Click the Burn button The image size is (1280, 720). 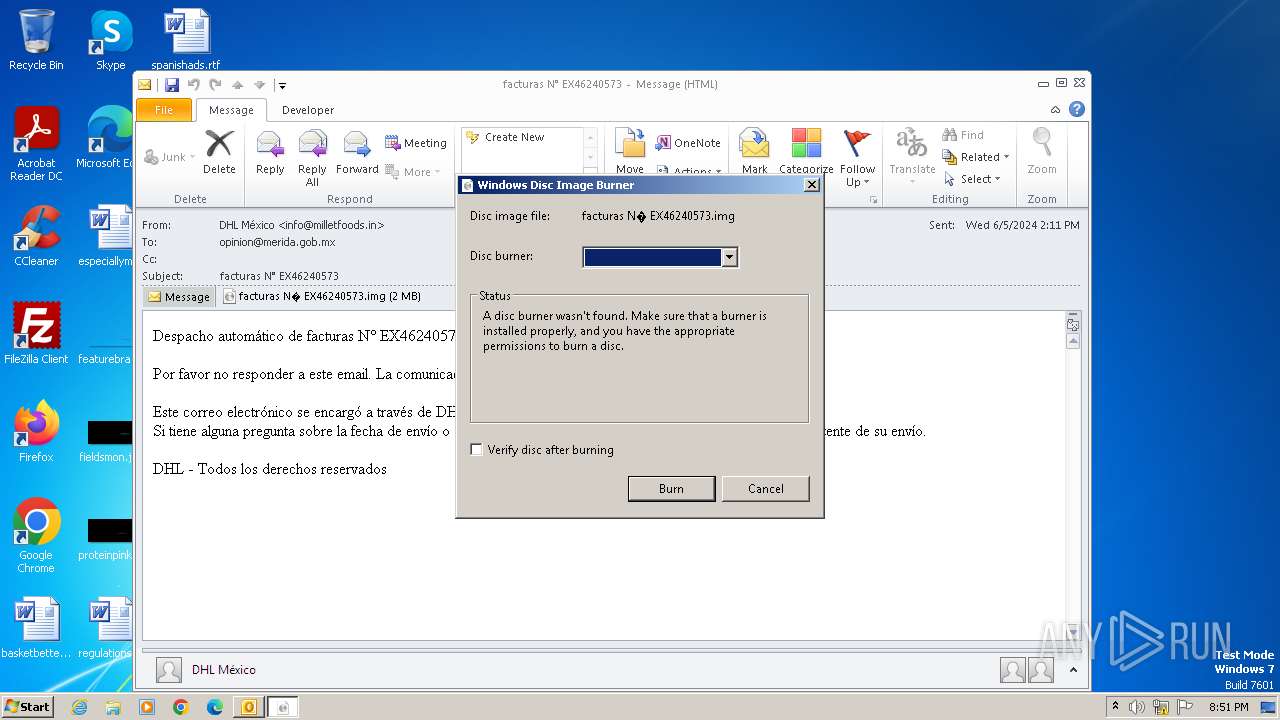pos(671,489)
